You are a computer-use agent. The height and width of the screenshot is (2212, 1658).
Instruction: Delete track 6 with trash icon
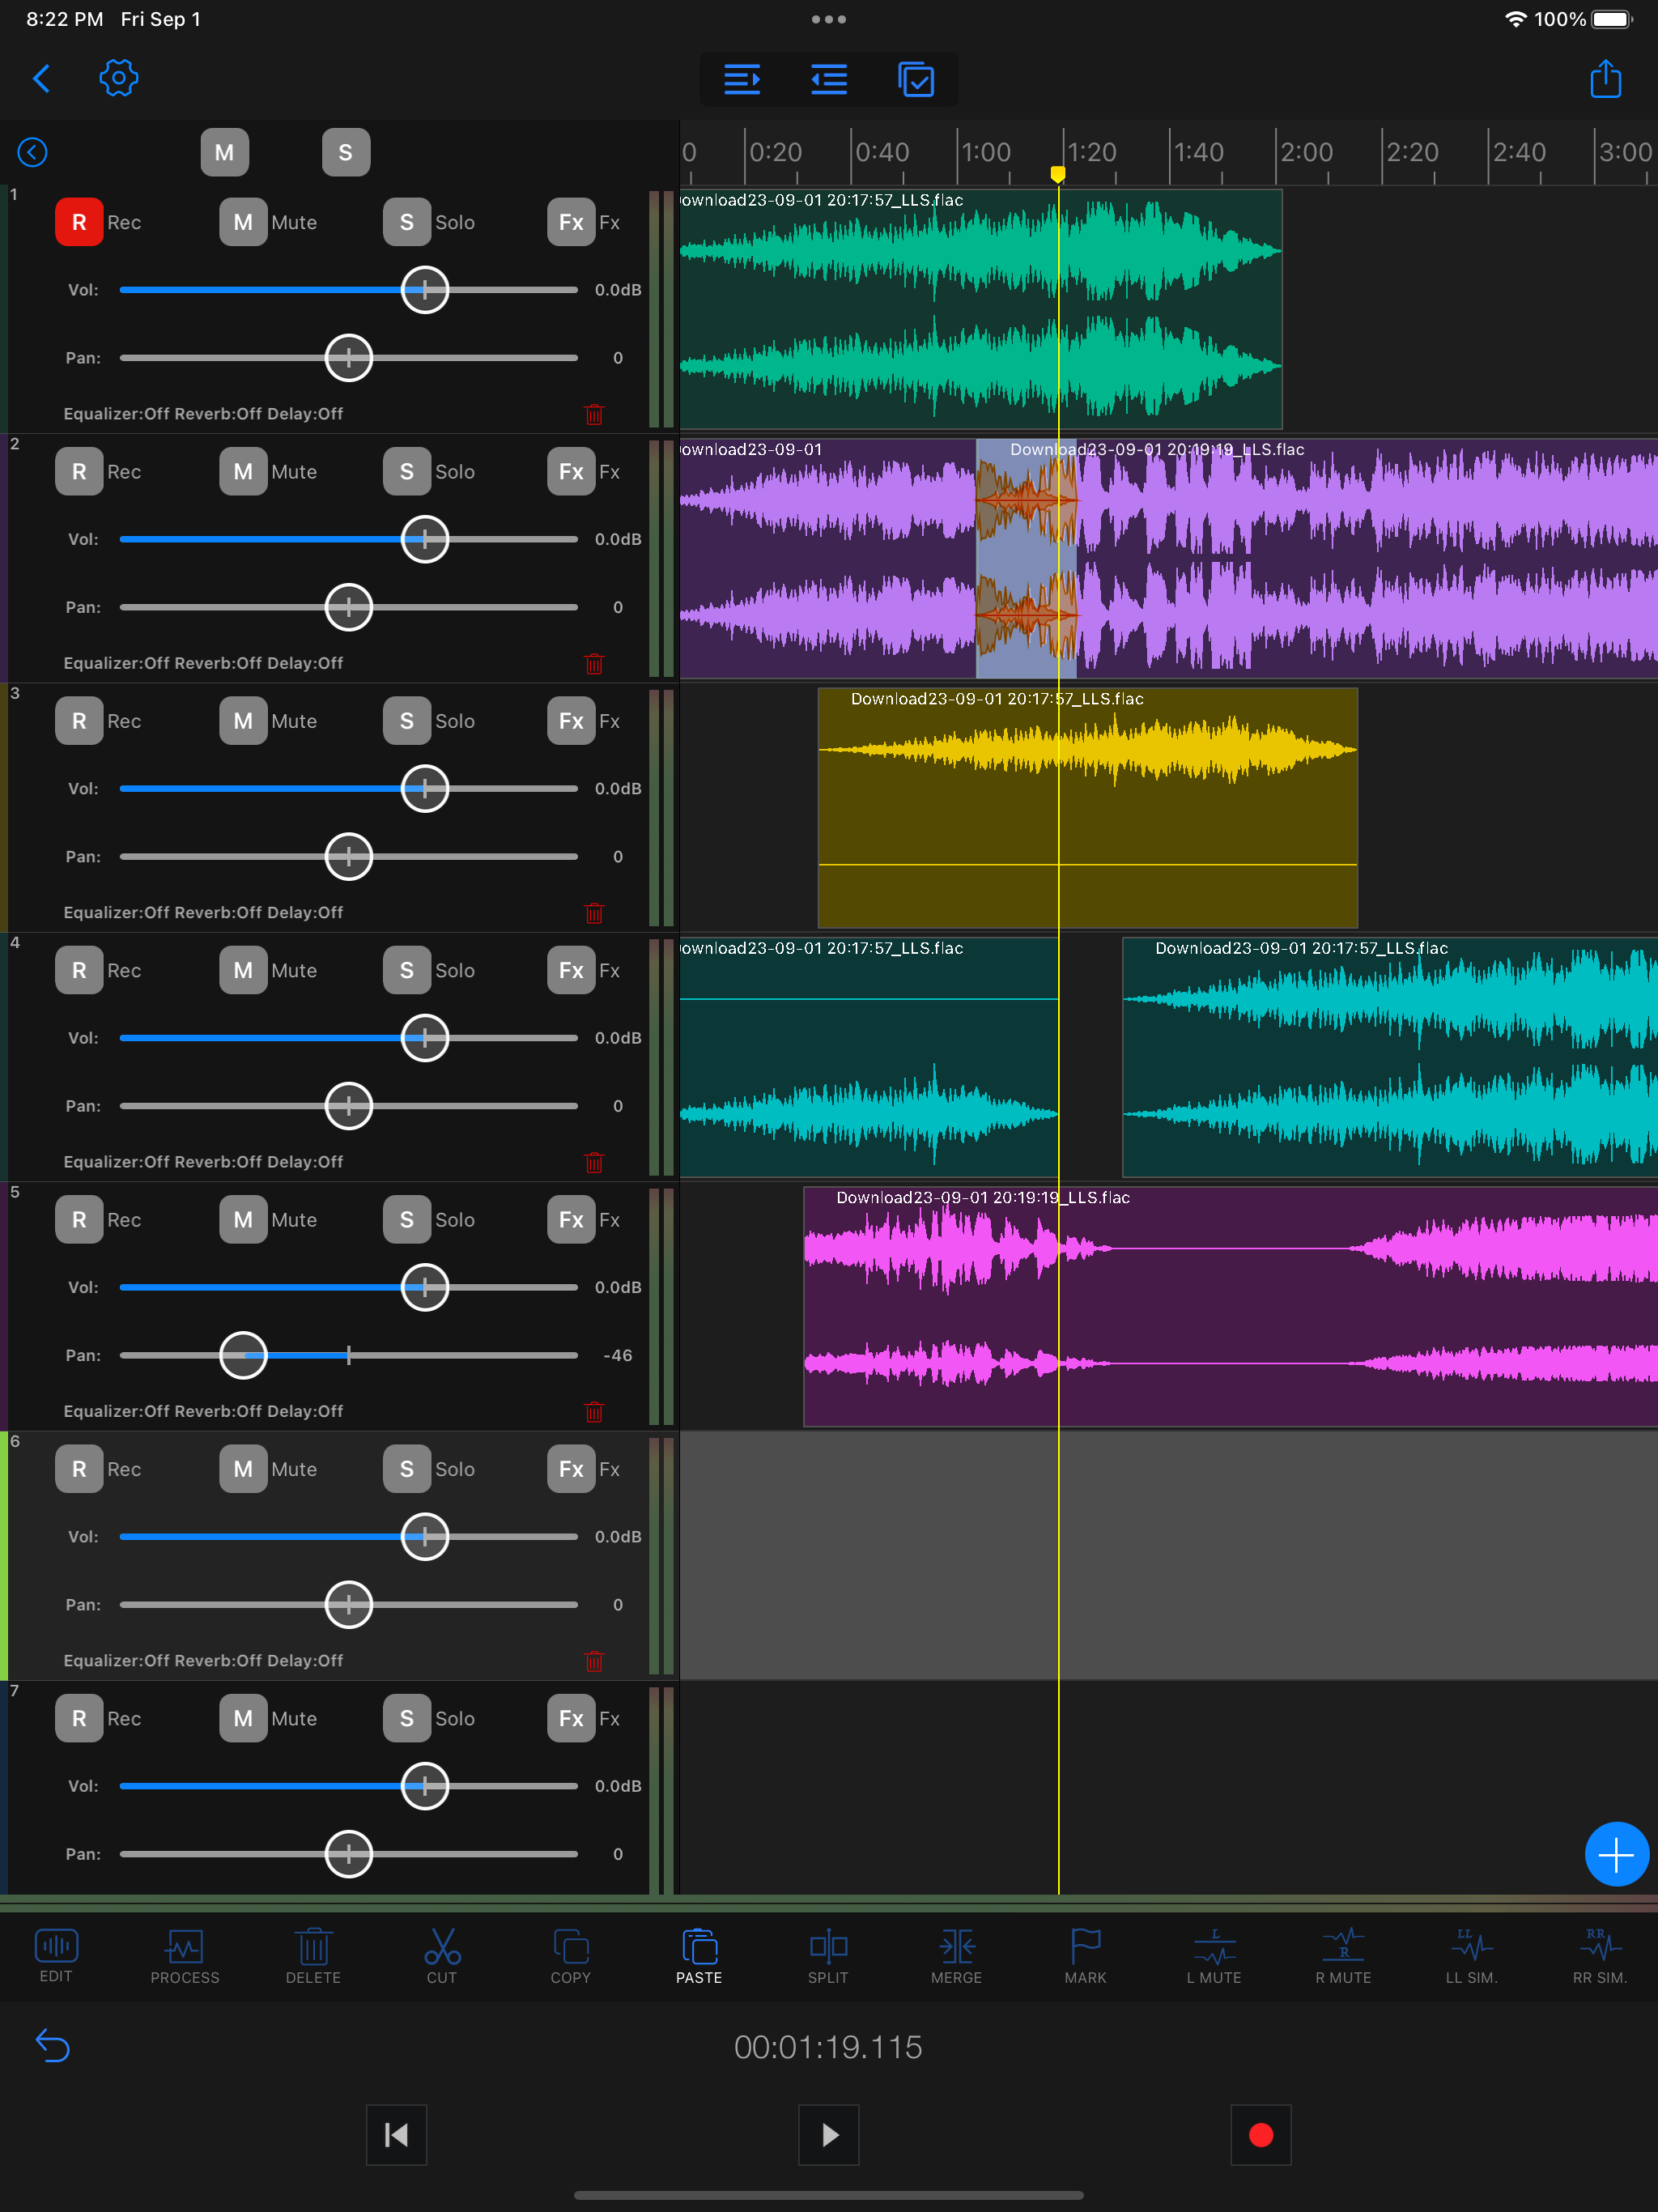pyautogui.click(x=594, y=1661)
